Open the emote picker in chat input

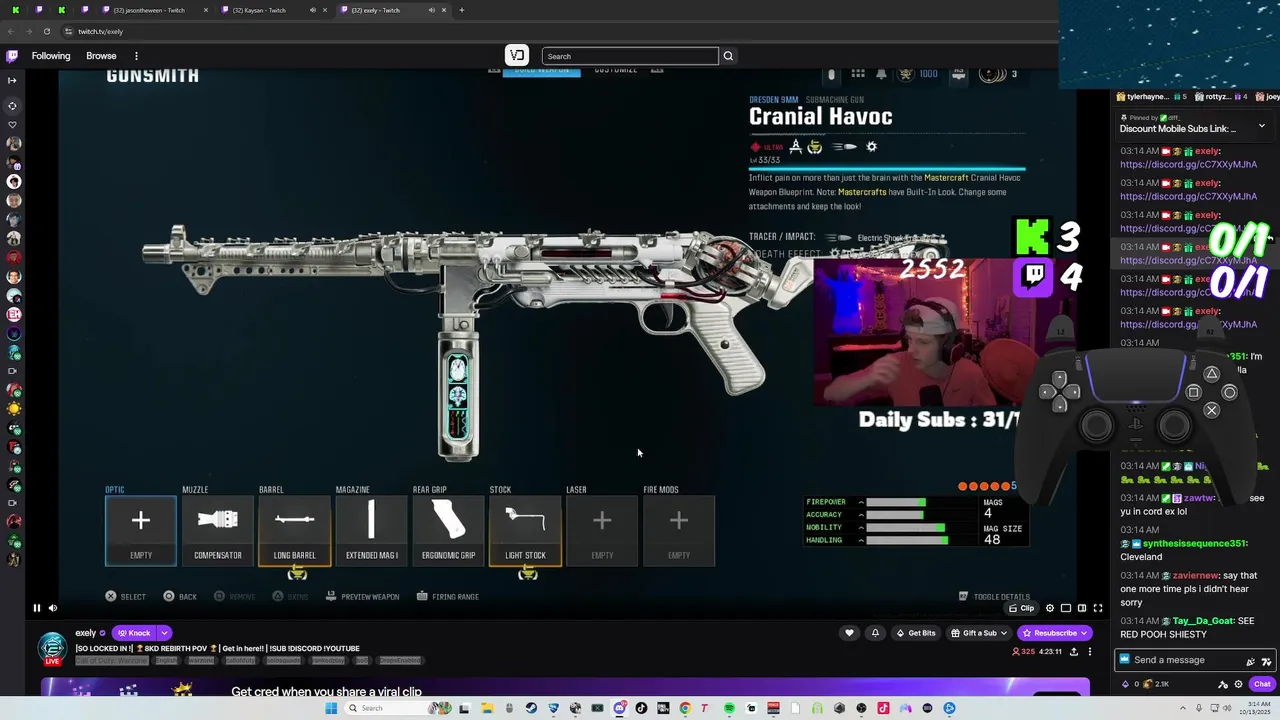click(1267, 661)
